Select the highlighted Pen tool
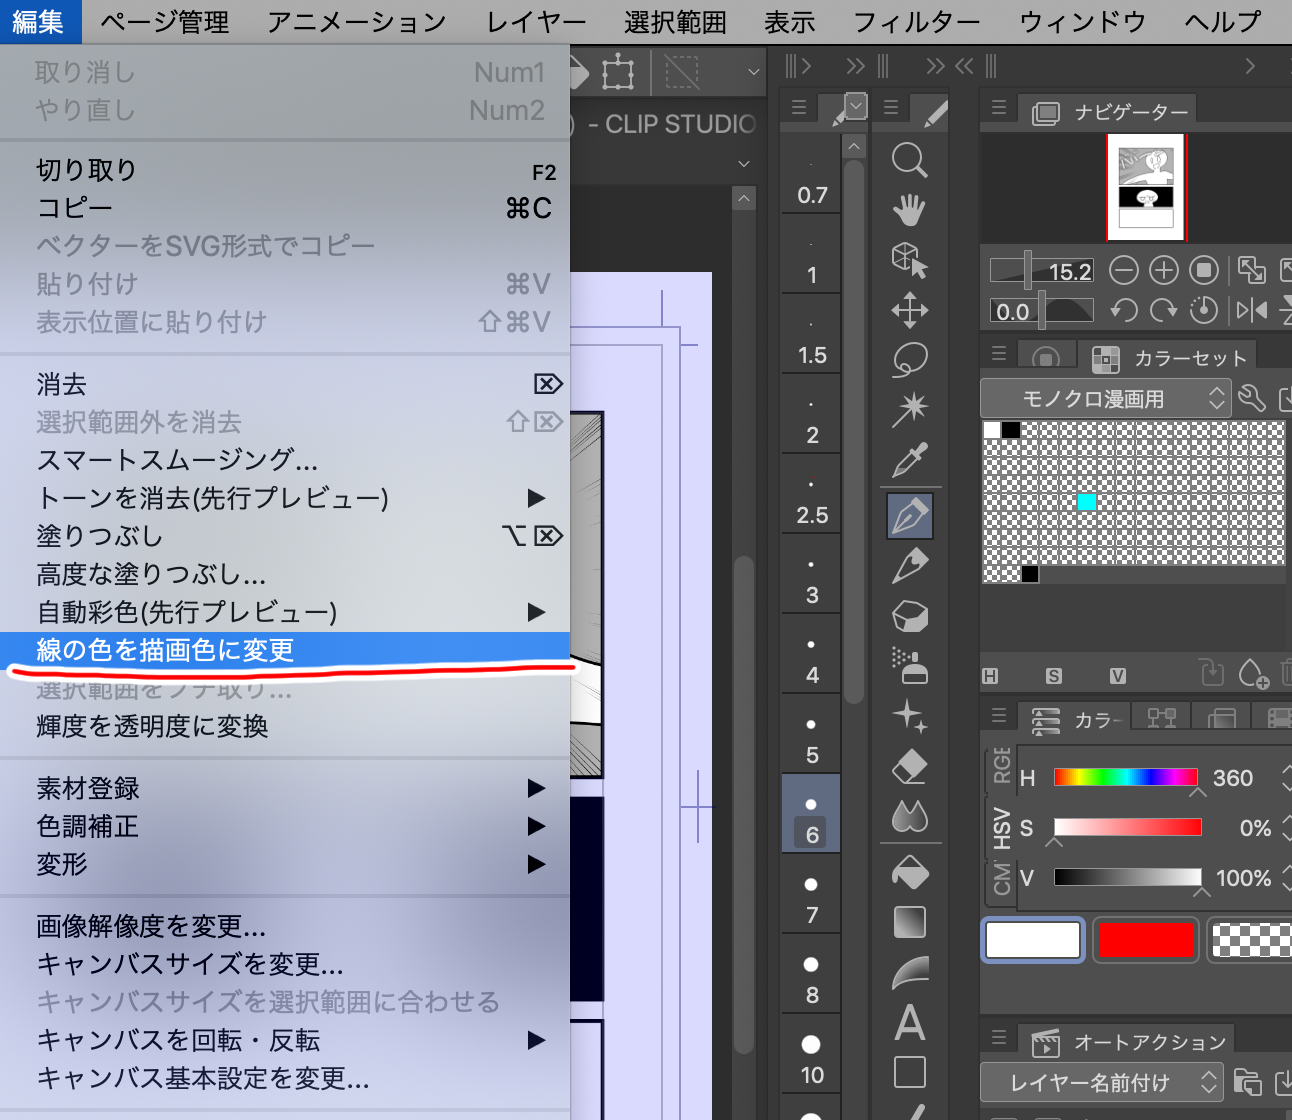Image resolution: width=1292 pixels, height=1120 pixels. point(910,516)
